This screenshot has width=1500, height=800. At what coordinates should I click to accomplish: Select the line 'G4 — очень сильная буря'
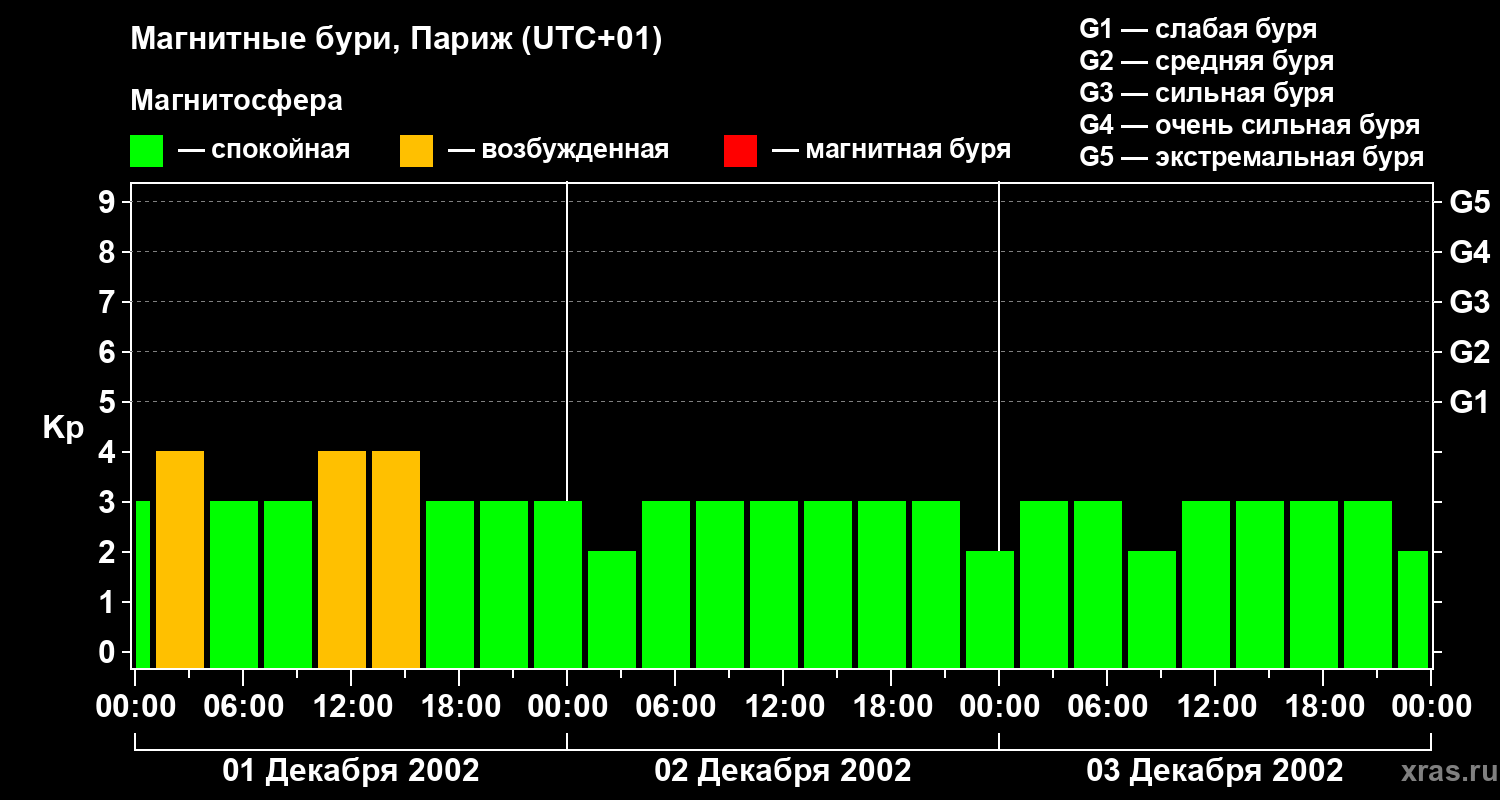(1250, 125)
